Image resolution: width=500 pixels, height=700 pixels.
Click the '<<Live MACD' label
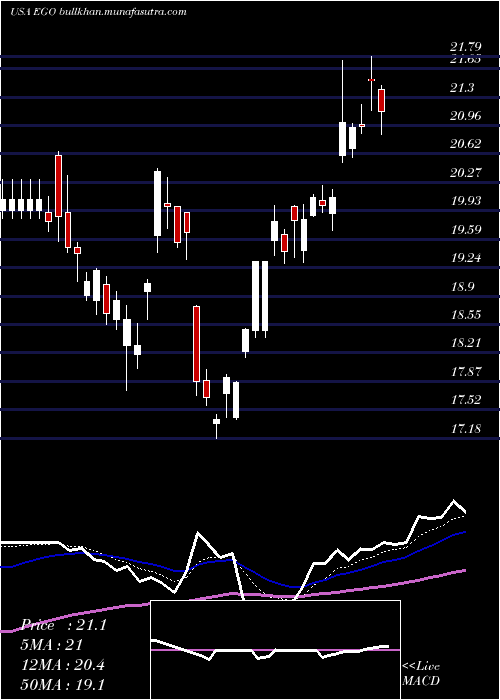pyautogui.click(x=421, y=674)
